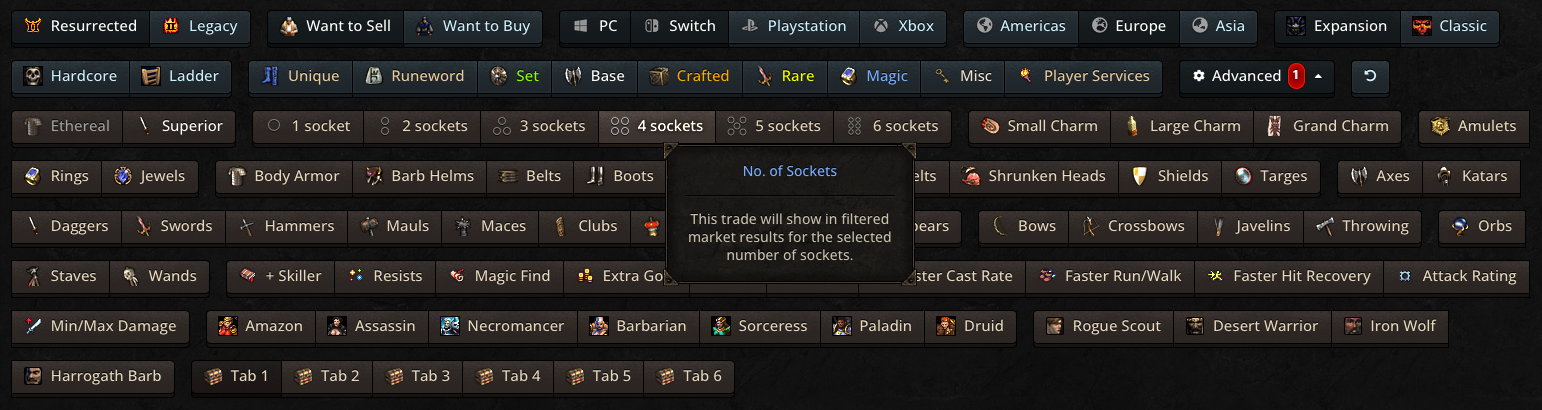The image size is (1542, 410).
Task: Select the Sorceress class portrait icon
Action: coord(721,326)
